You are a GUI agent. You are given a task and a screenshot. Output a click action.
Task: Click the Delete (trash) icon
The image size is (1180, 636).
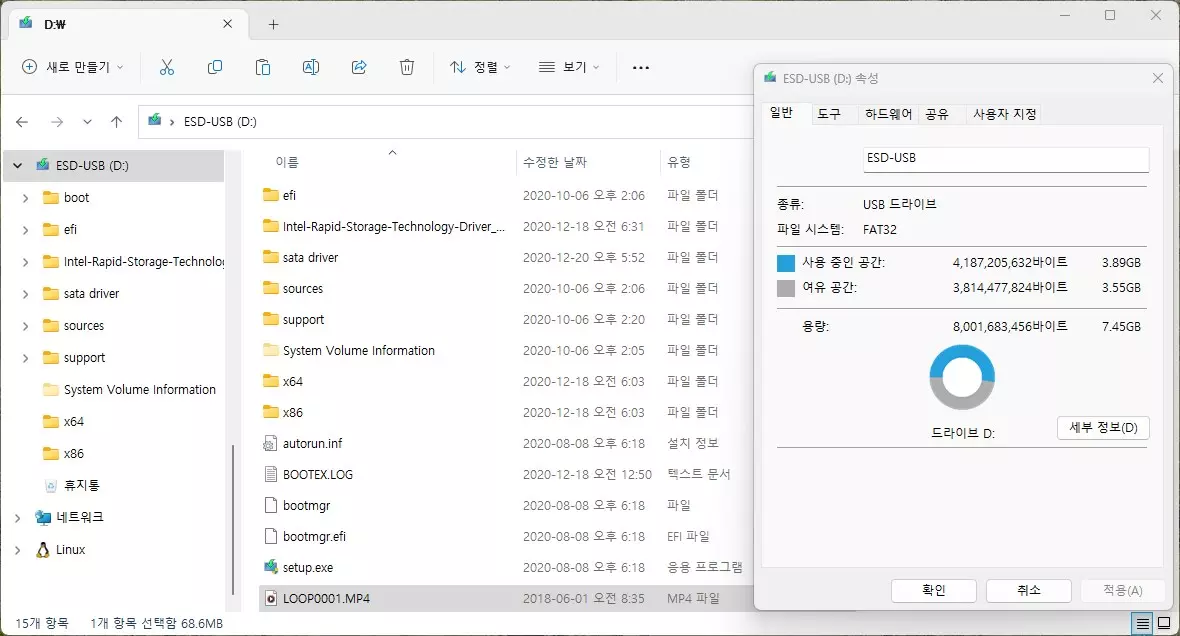pos(407,67)
